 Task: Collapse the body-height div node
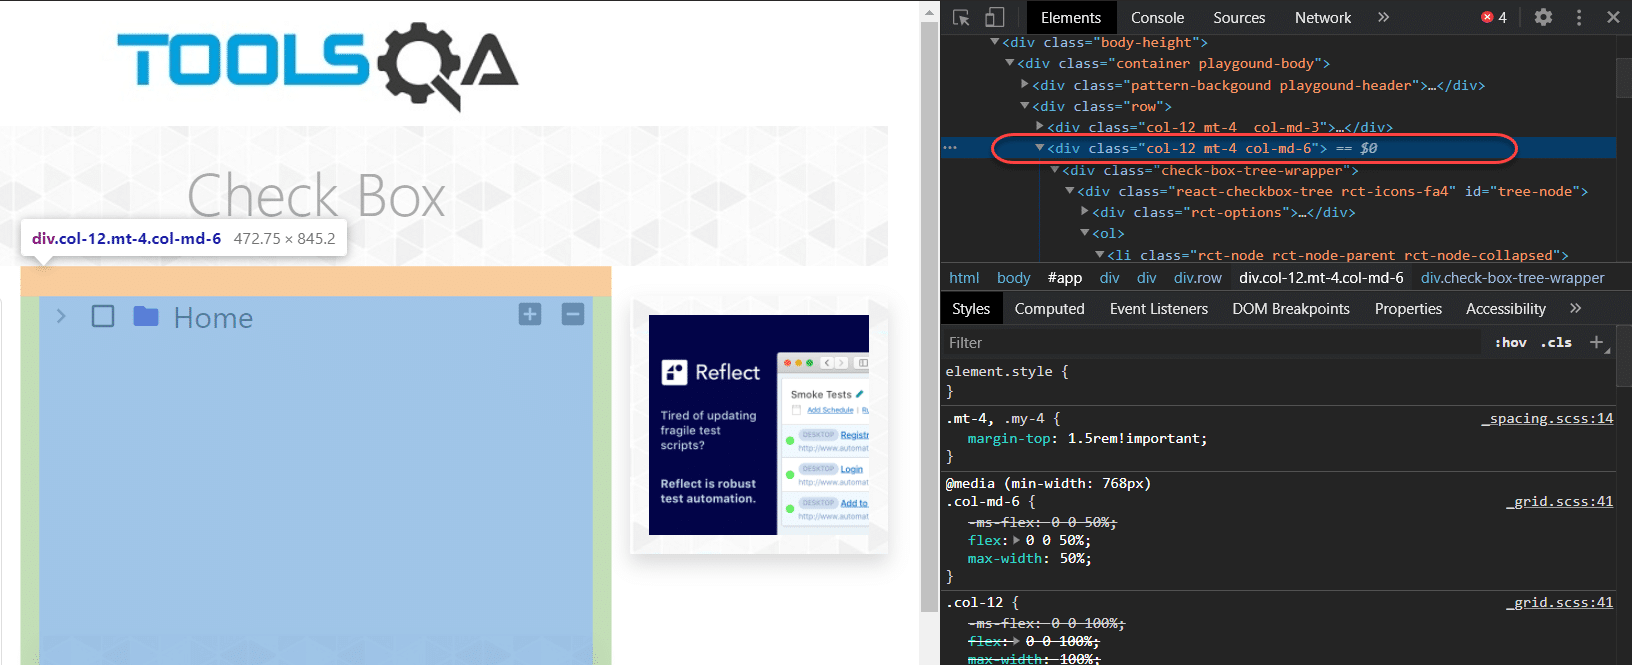(x=995, y=42)
